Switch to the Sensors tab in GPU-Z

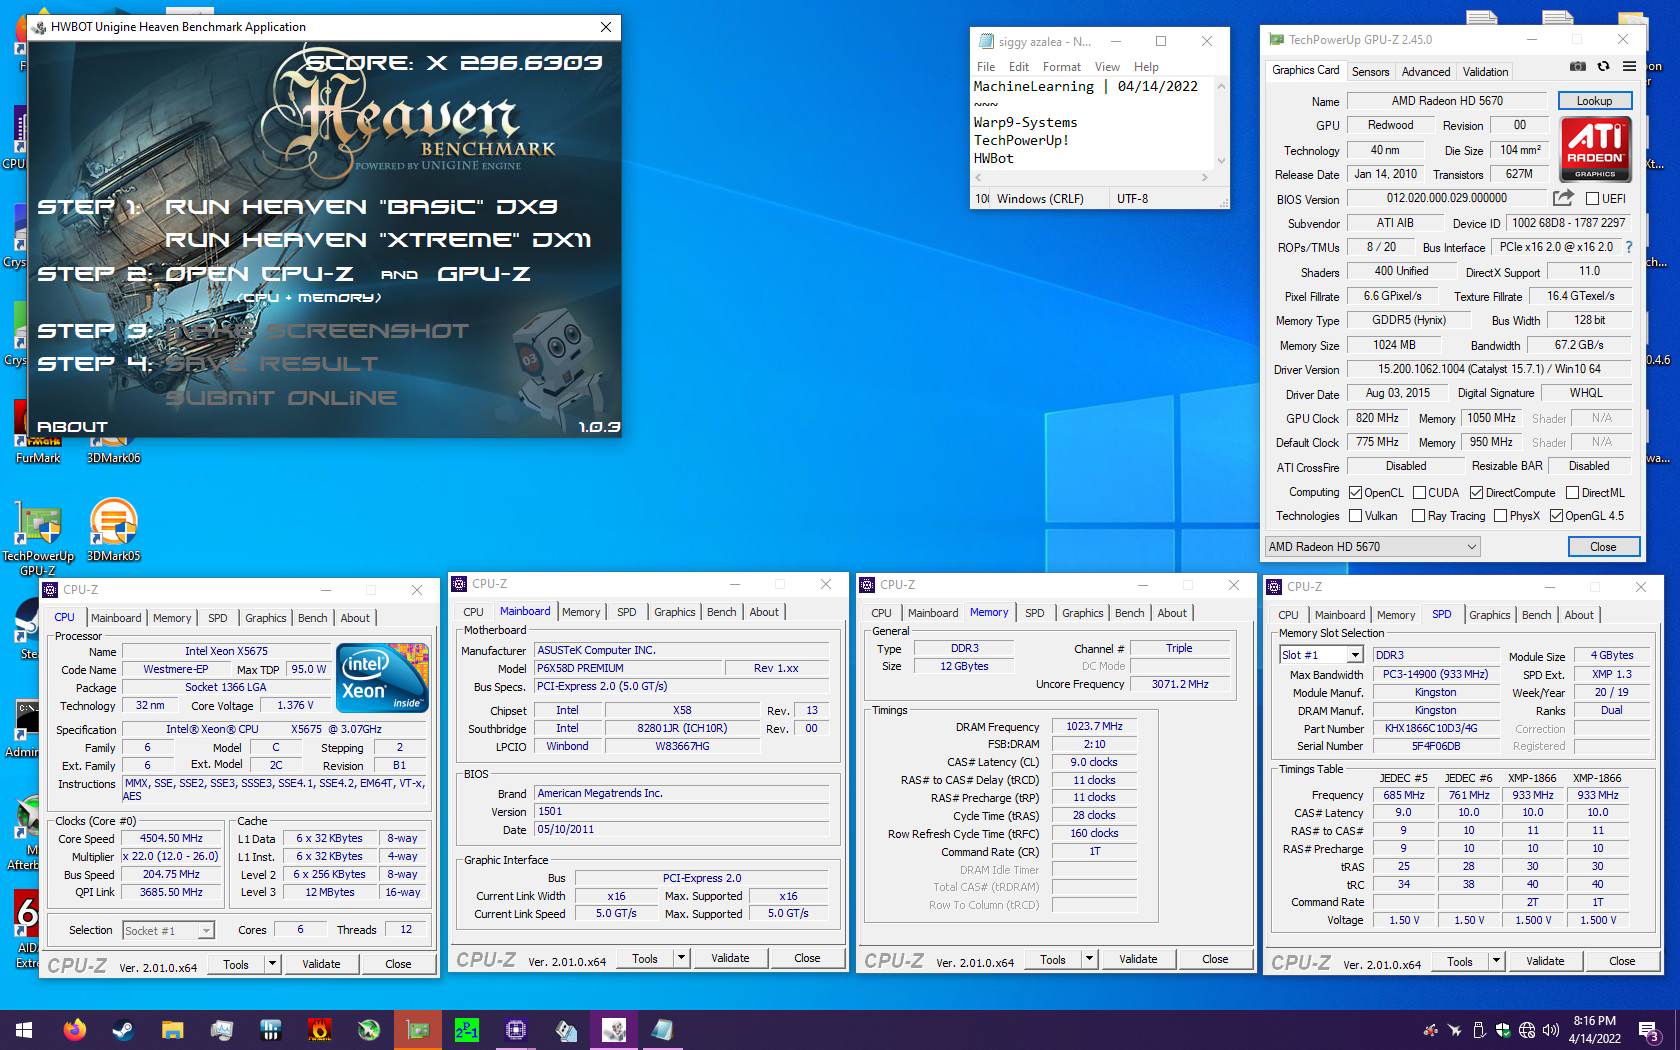[x=1370, y=72]
